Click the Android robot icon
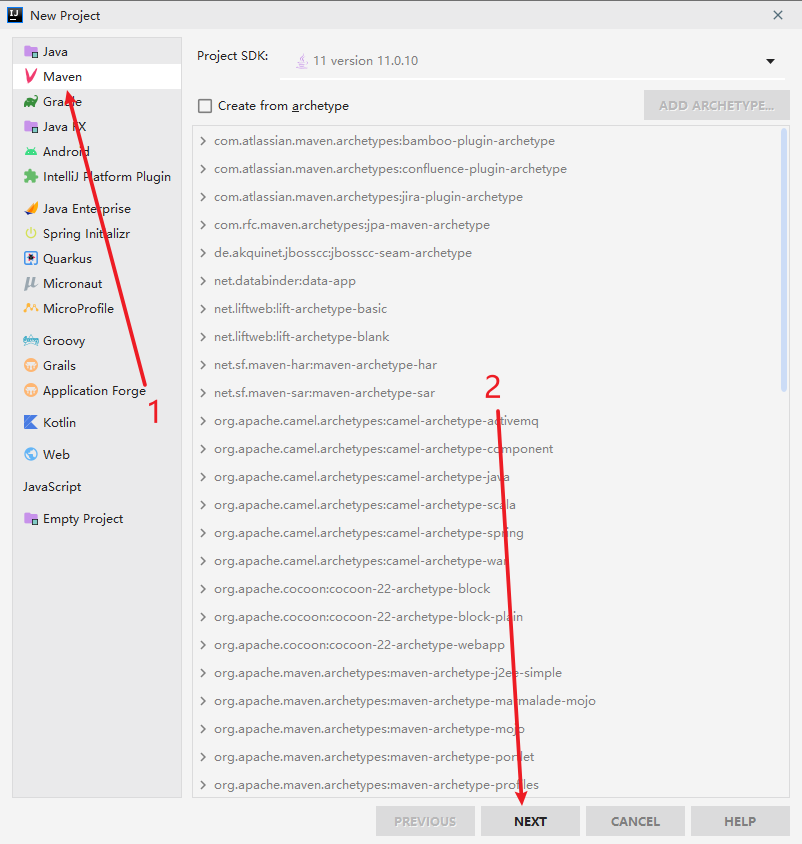802x844 pixels. [31, 152]
